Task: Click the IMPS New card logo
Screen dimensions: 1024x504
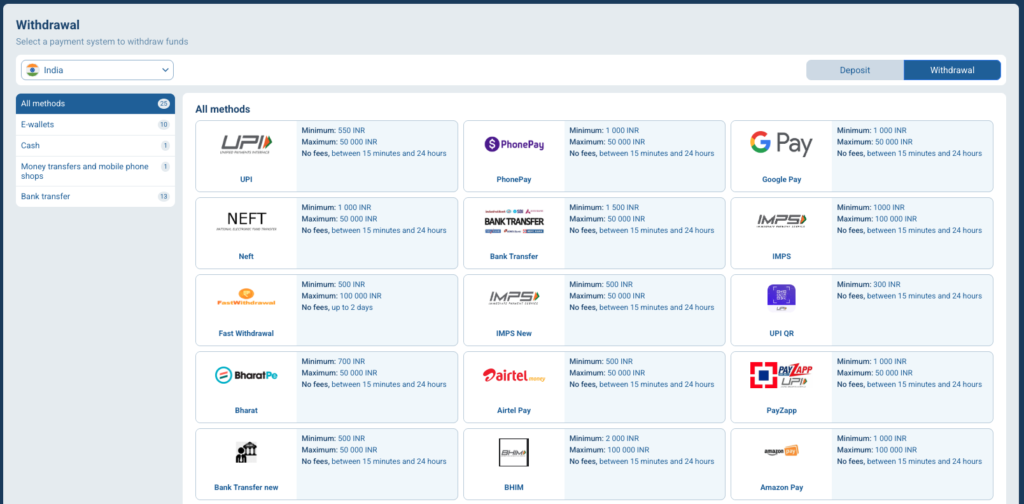Action: 514,298
